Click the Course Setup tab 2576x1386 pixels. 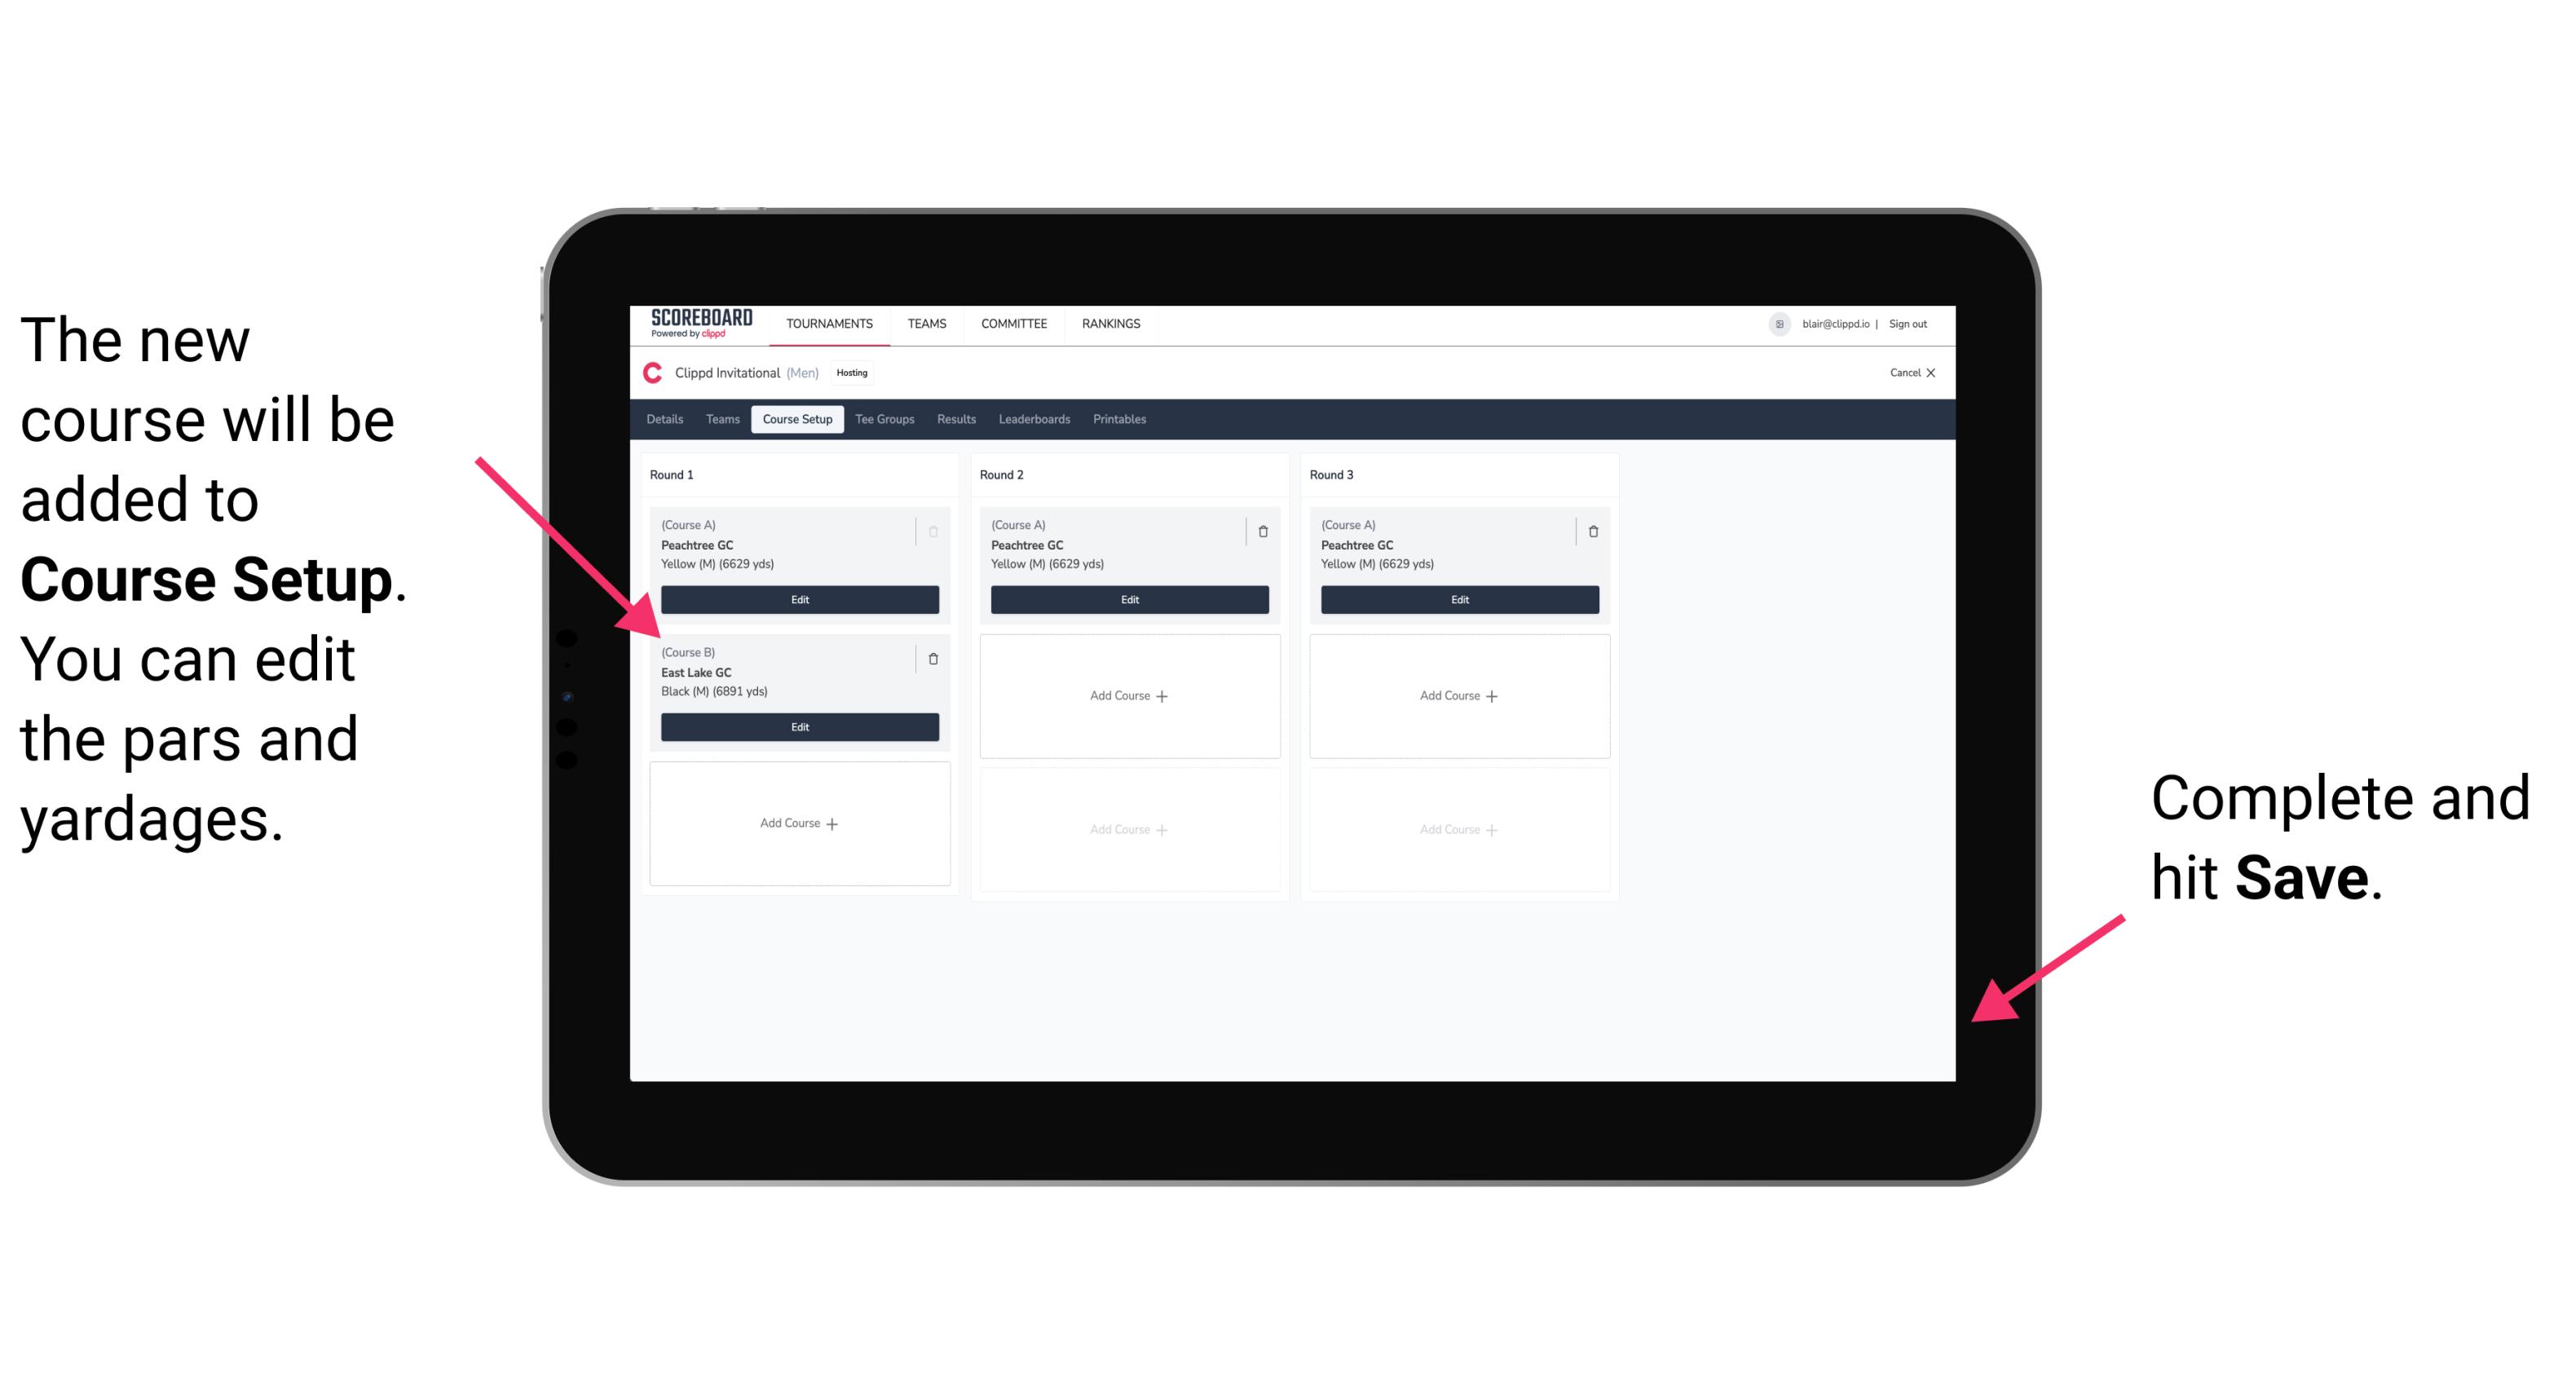796,418
